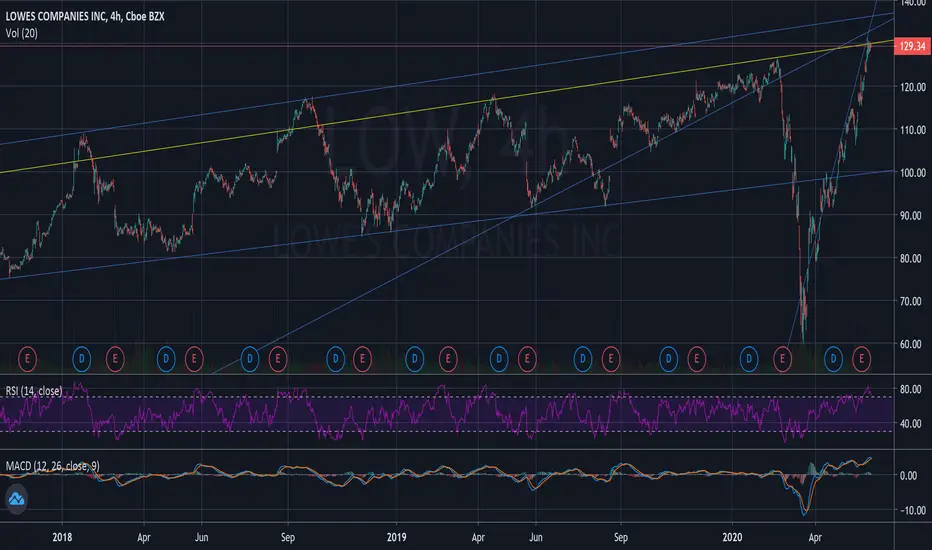
Task: Click the 60.00 price axis label
Action: 912,344
